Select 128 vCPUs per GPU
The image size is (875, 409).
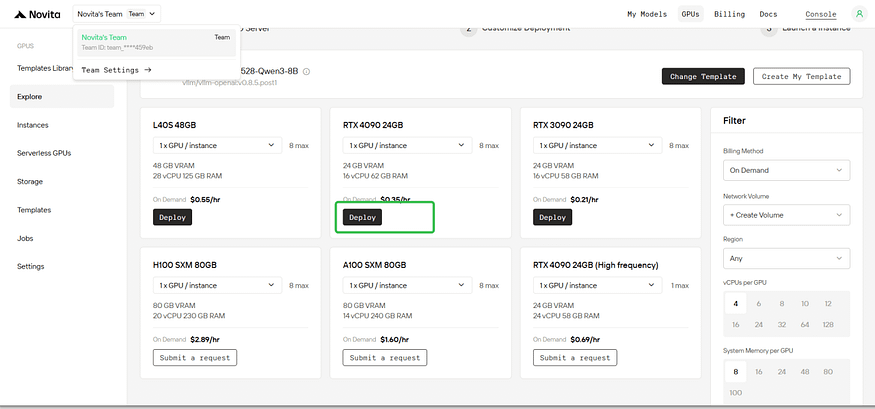828,324
